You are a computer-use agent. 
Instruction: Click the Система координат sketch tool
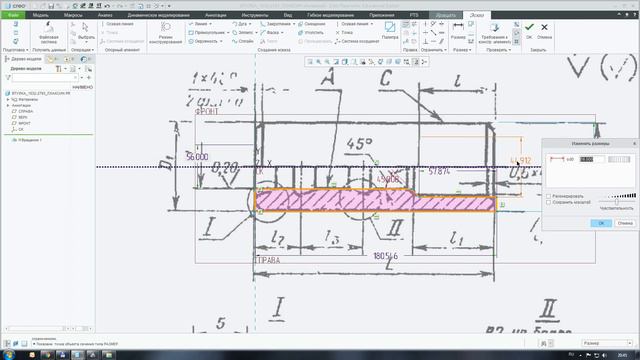coord(357,41)
